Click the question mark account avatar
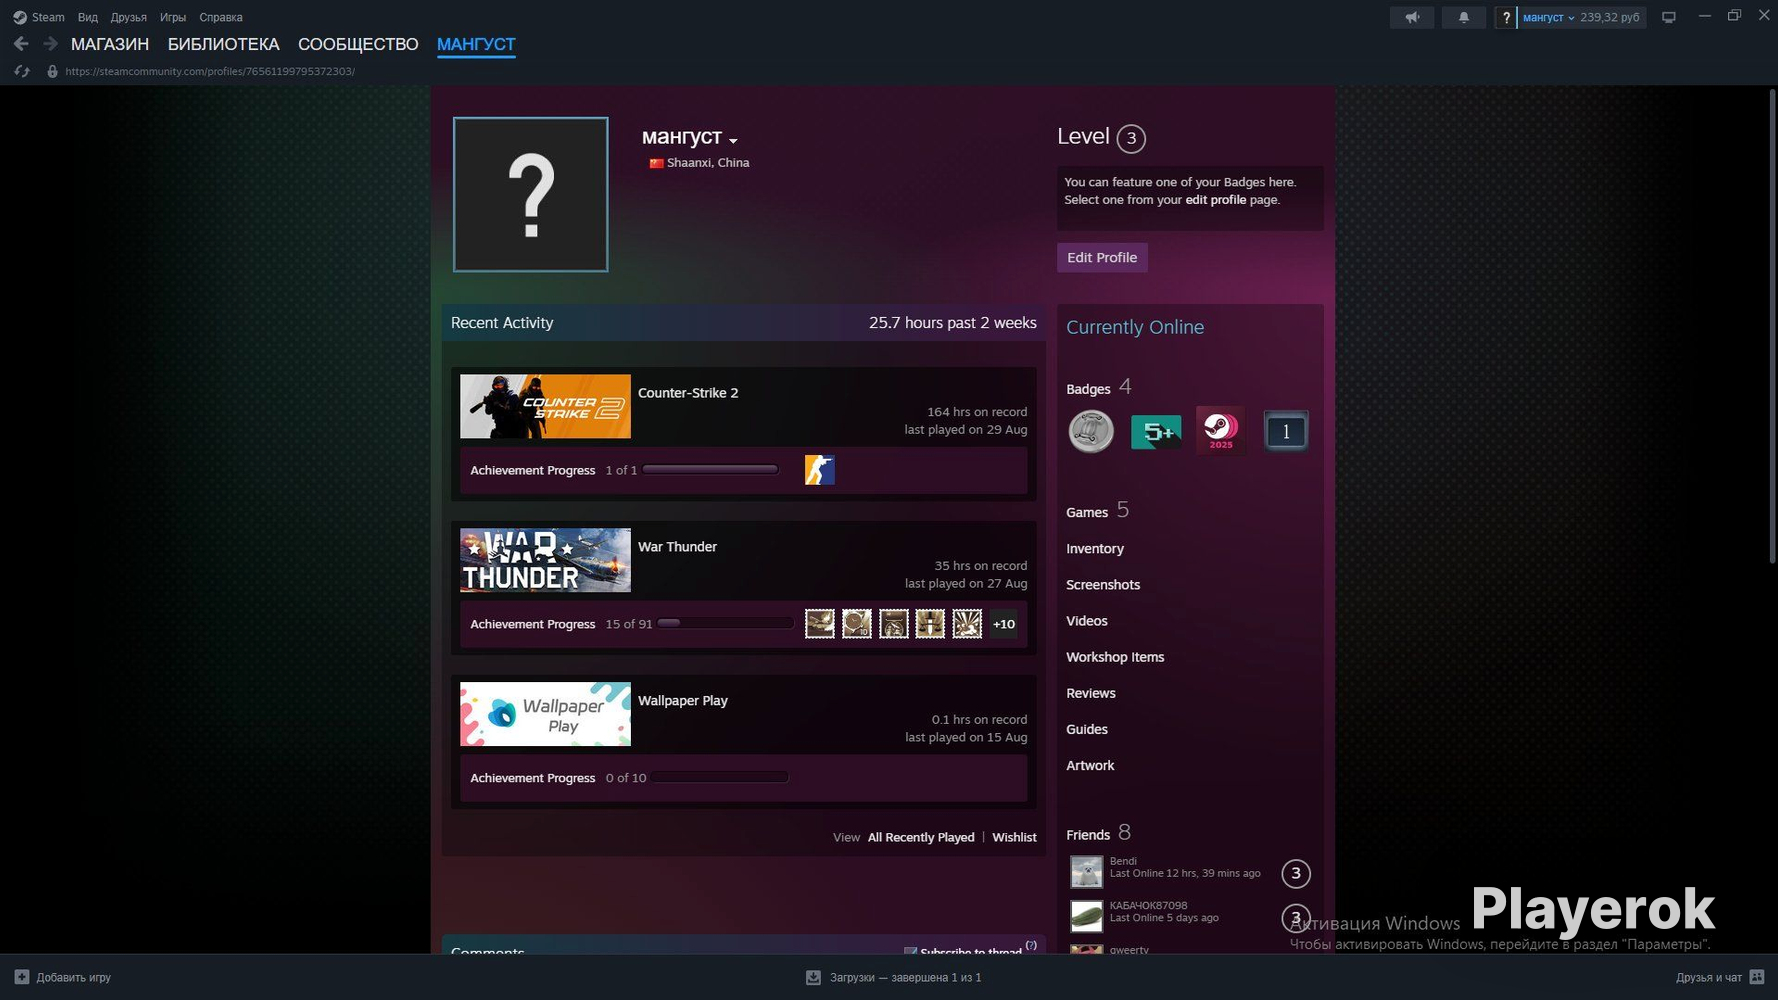The width and height of the screenshot is (1778, 1000). pos(1506,17)
